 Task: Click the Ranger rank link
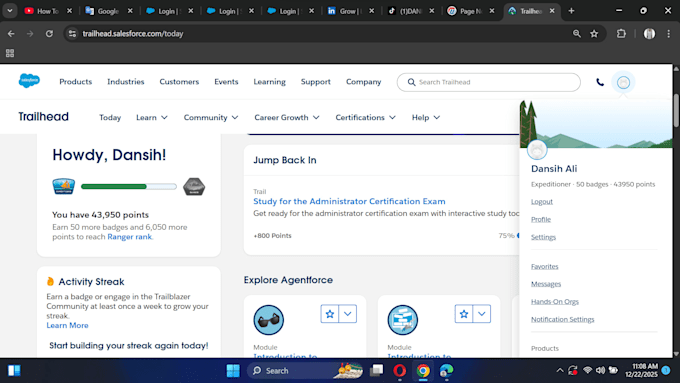point(130,237)
